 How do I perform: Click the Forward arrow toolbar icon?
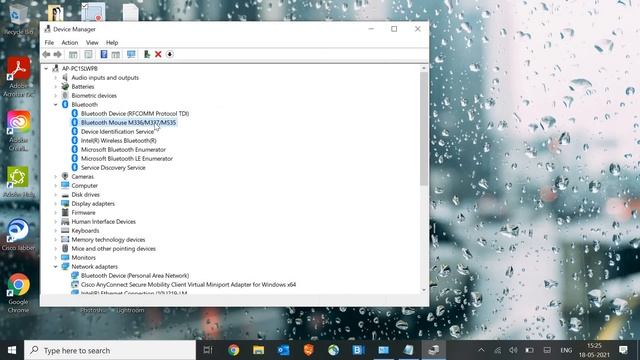pos(58,54)
